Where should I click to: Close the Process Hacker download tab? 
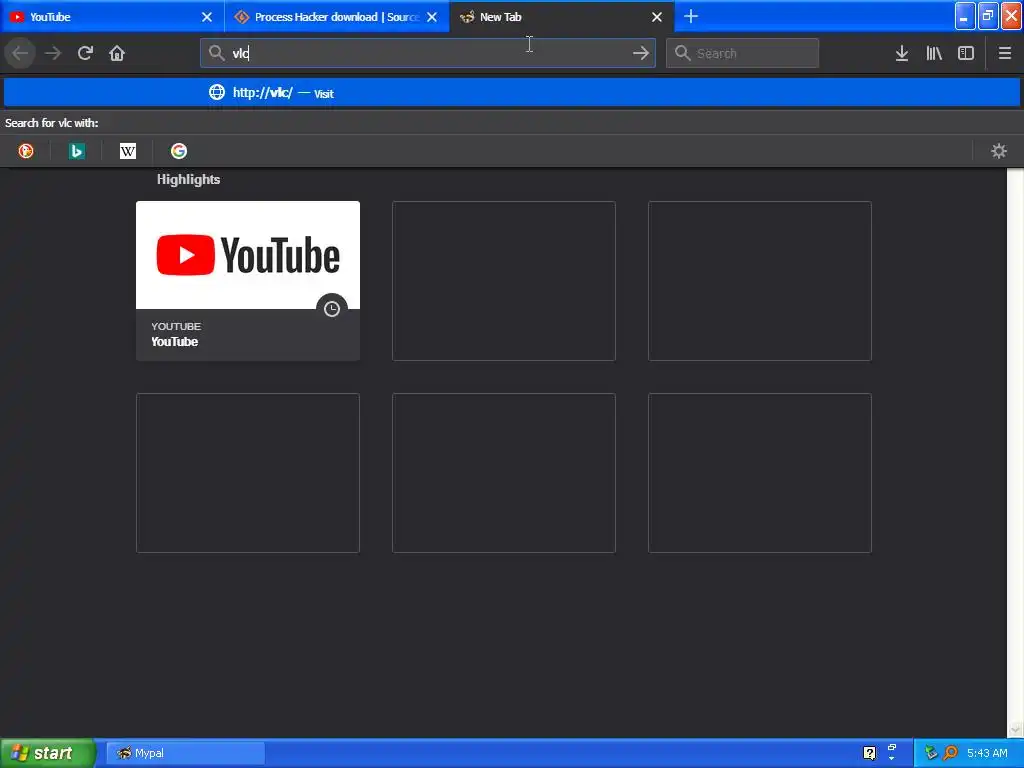[x=432, y=17]
